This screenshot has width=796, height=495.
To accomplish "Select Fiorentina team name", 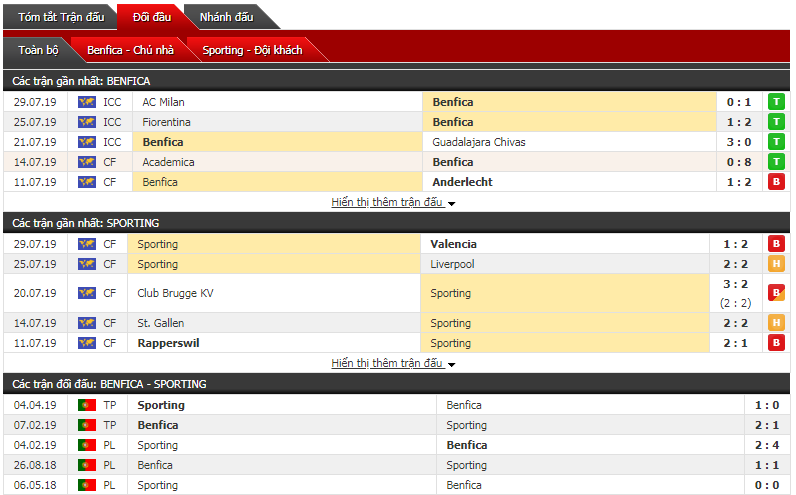I will (x=167, y=122).
